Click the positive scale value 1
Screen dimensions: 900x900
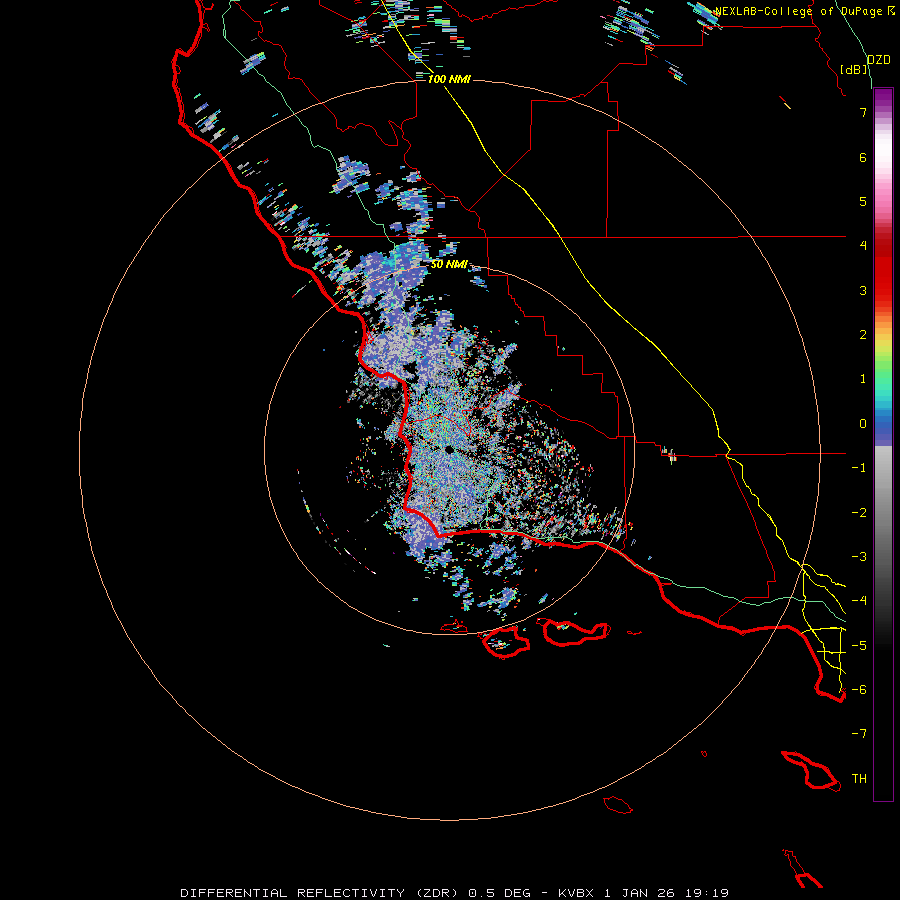coord(863,379)
